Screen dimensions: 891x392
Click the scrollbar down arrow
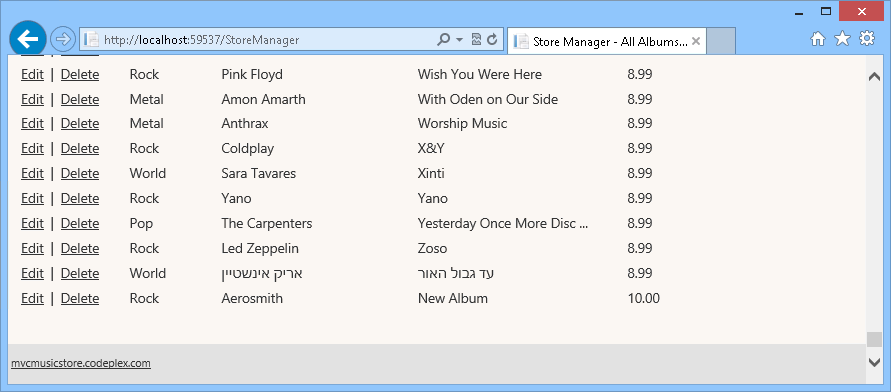point(875,361)
